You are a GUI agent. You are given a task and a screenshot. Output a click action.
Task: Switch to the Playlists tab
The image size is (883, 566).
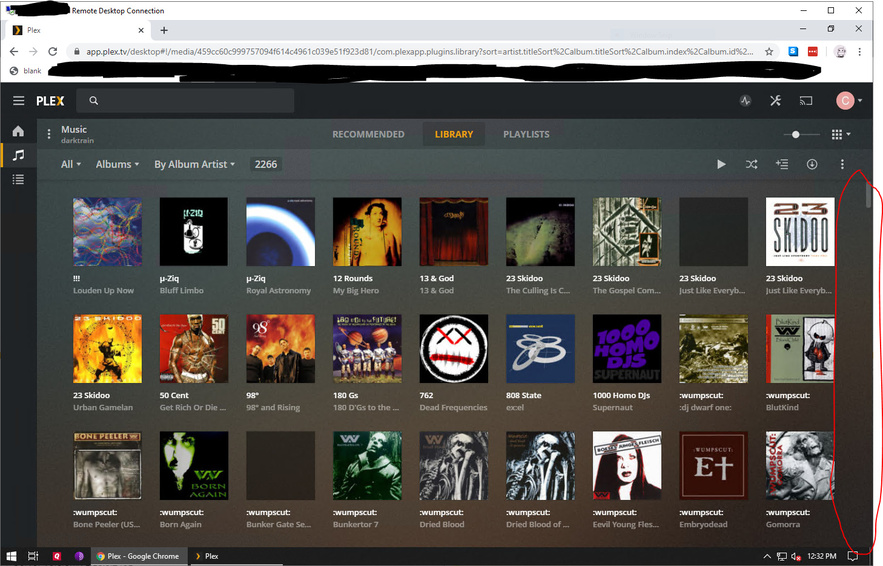pyautogui.click(x=526, y=135)
